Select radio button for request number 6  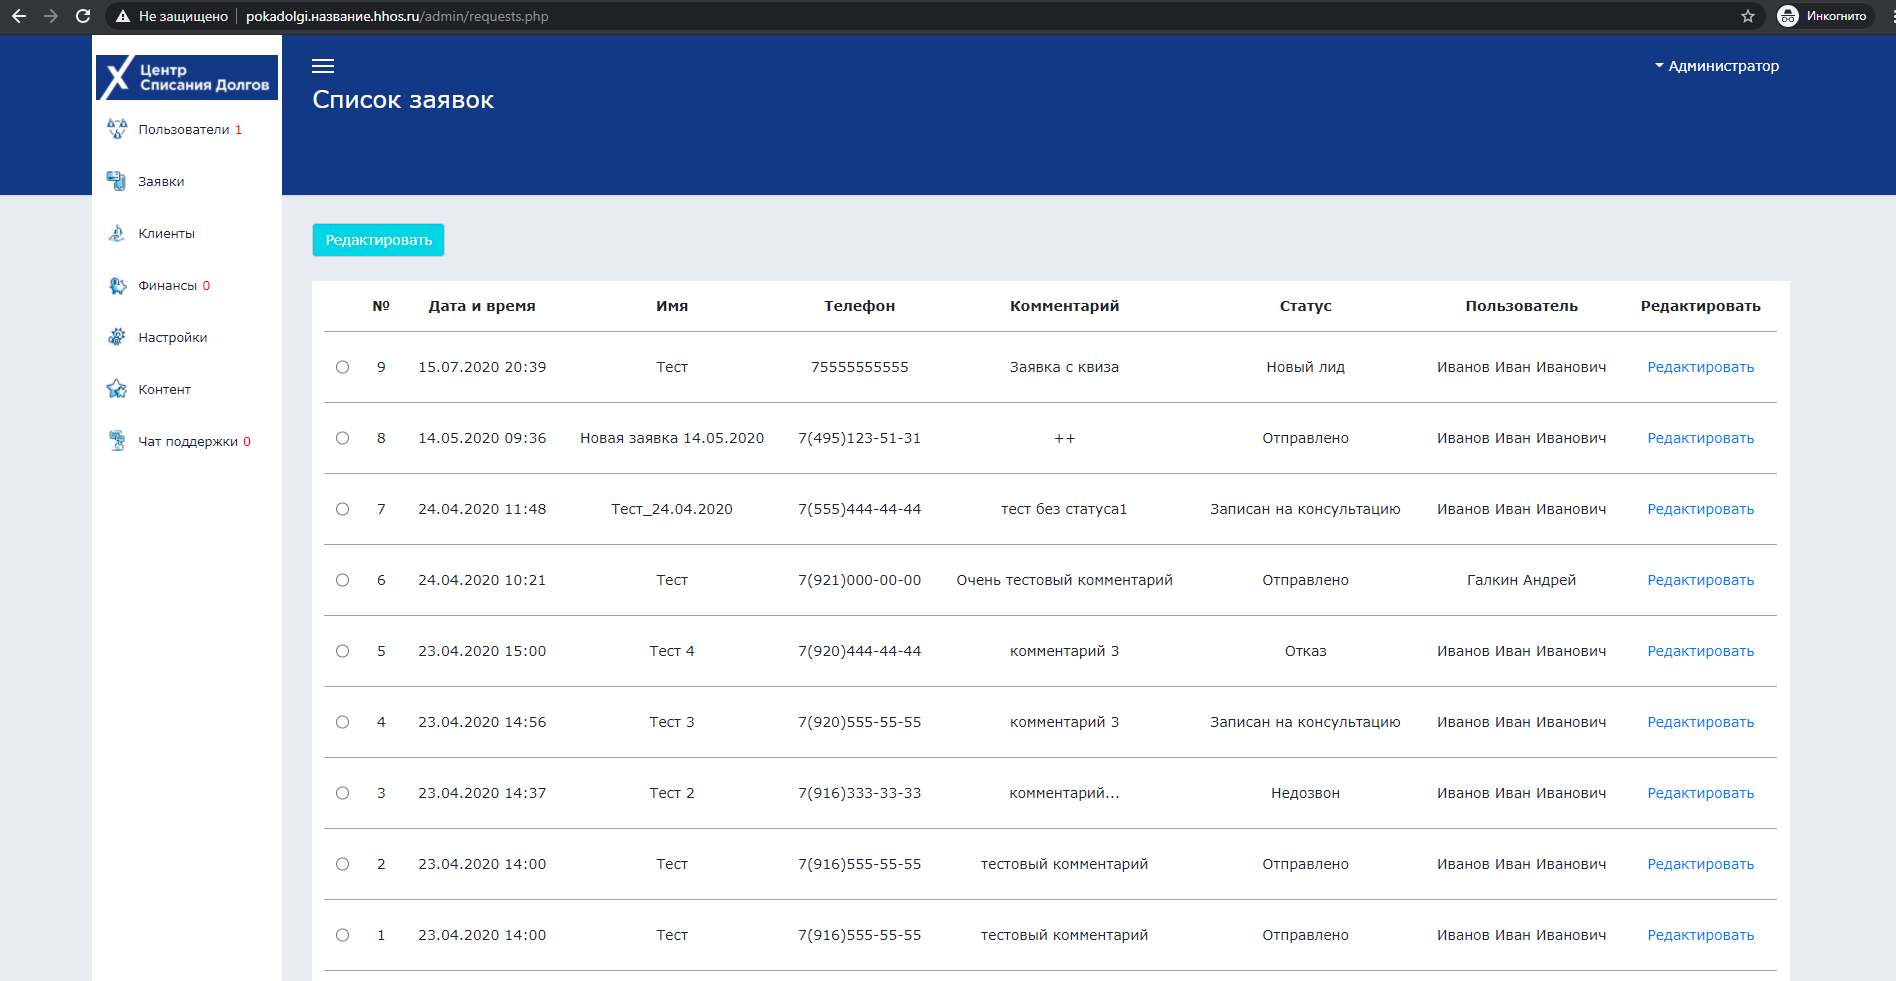pos(342,580)
